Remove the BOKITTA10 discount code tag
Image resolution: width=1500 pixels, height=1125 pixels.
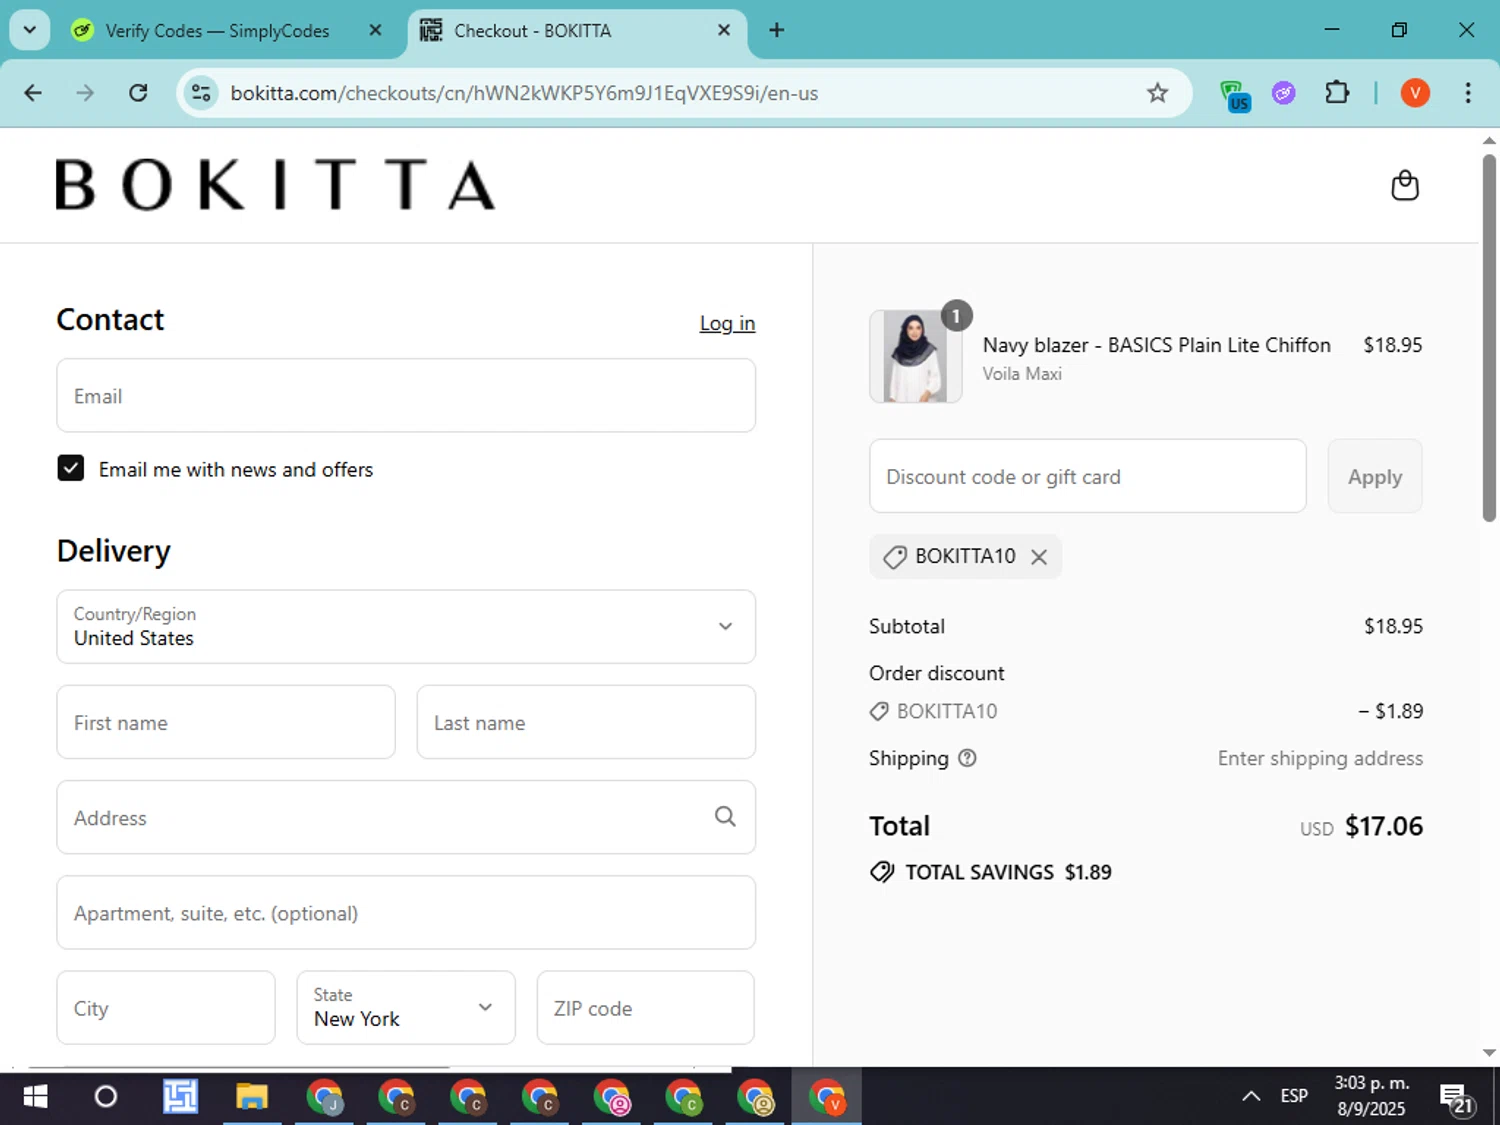point(1039,557)
